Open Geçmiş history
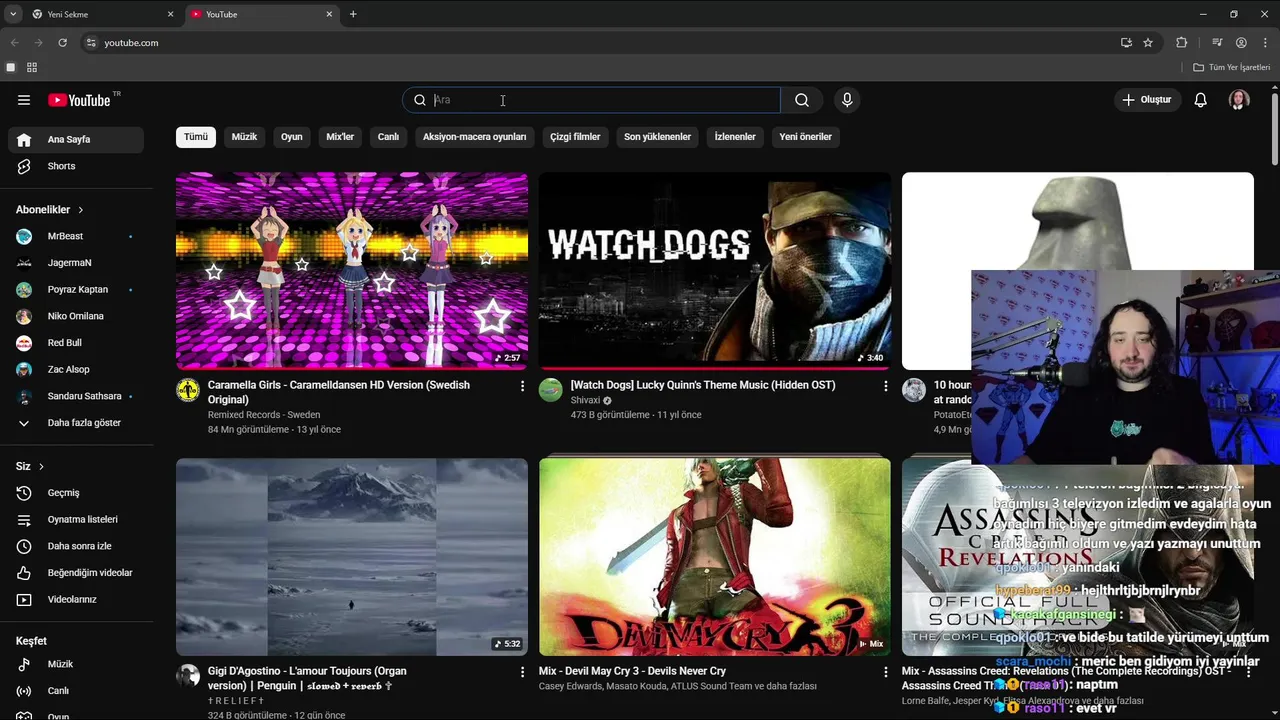Viewport: 1280px width, 720px height. [76, 493]
